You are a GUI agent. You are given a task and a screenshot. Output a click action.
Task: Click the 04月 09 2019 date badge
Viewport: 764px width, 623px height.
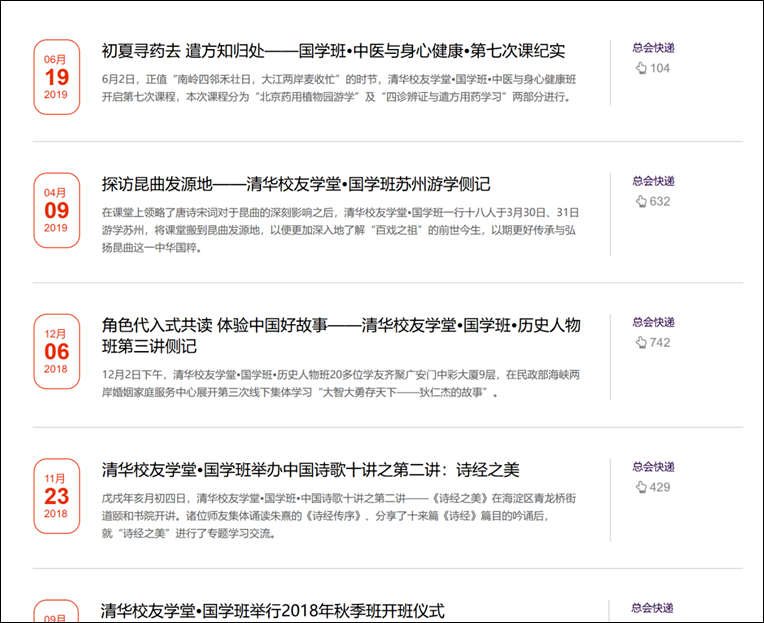57,210
